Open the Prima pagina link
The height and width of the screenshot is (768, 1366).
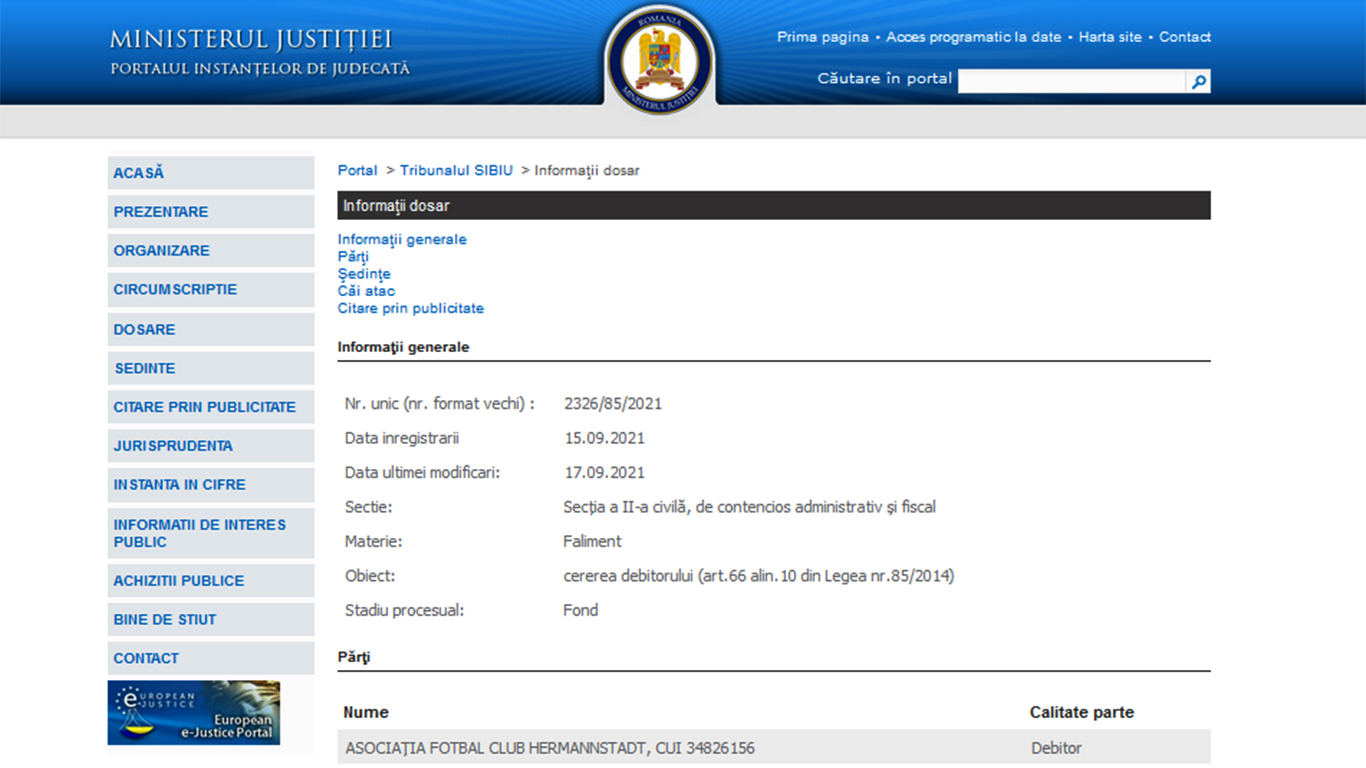pyautogui.click(x=823, y=37)
